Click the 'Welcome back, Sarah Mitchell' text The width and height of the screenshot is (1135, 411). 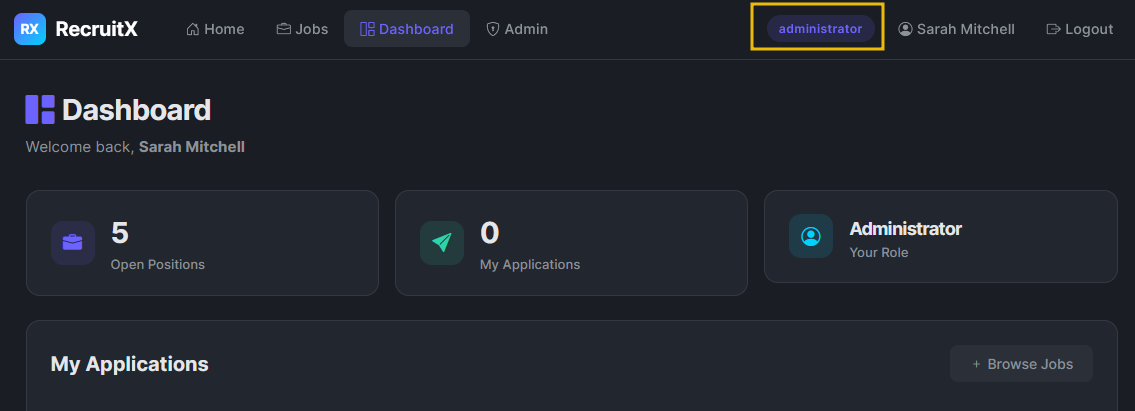coord(135,147)
